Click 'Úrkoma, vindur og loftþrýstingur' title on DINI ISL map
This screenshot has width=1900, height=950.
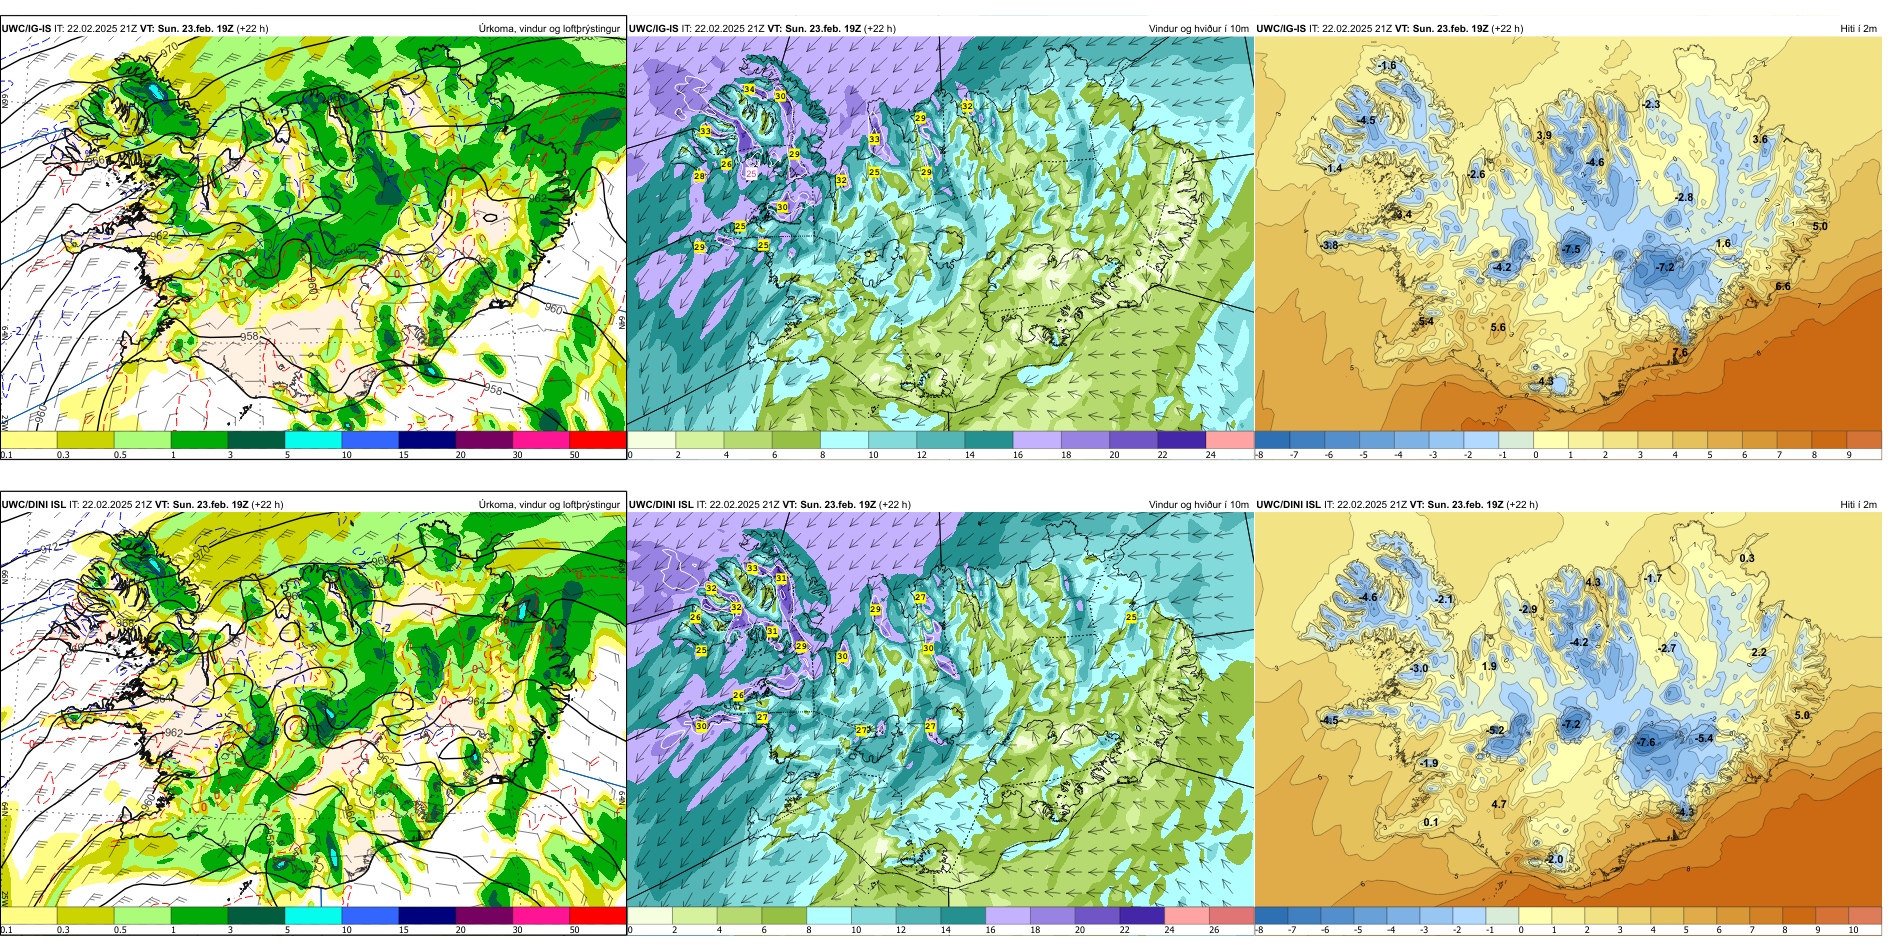click(x=549, y=505)
